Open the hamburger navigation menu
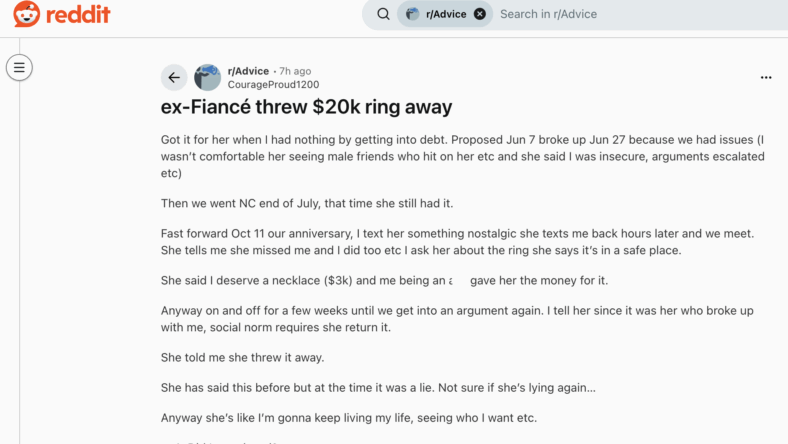Viewport: 788px width, 444px height. pos(19,67)
